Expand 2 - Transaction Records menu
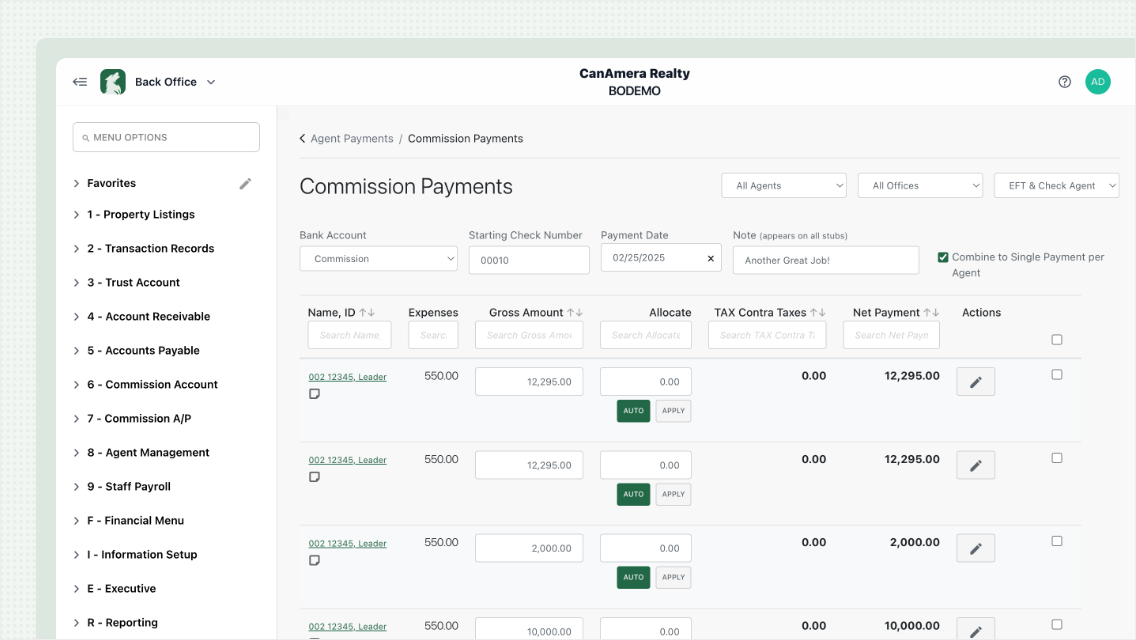The image size is (1136, 640). [76, 249]
